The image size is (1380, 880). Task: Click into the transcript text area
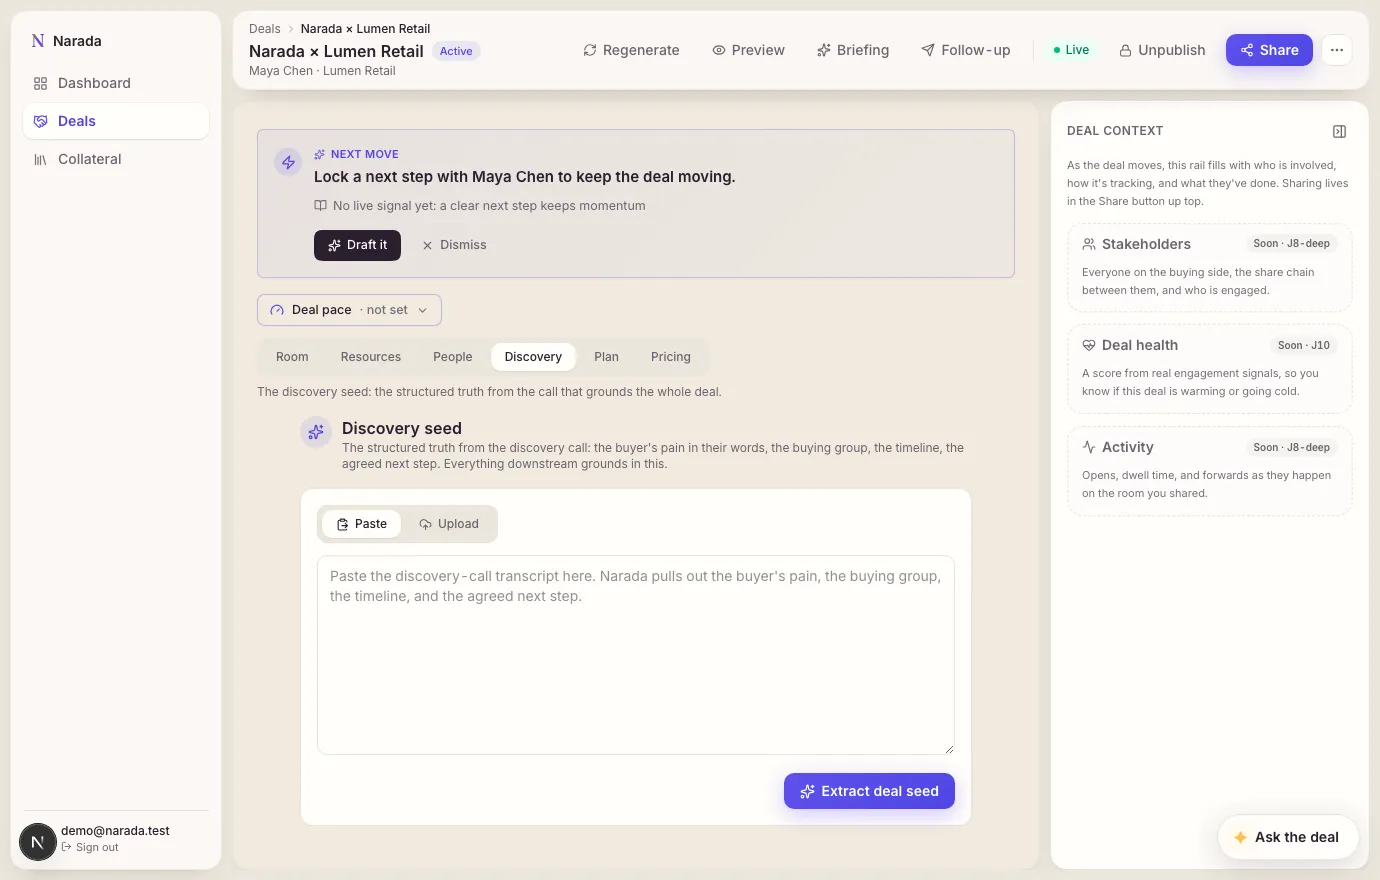636,655
